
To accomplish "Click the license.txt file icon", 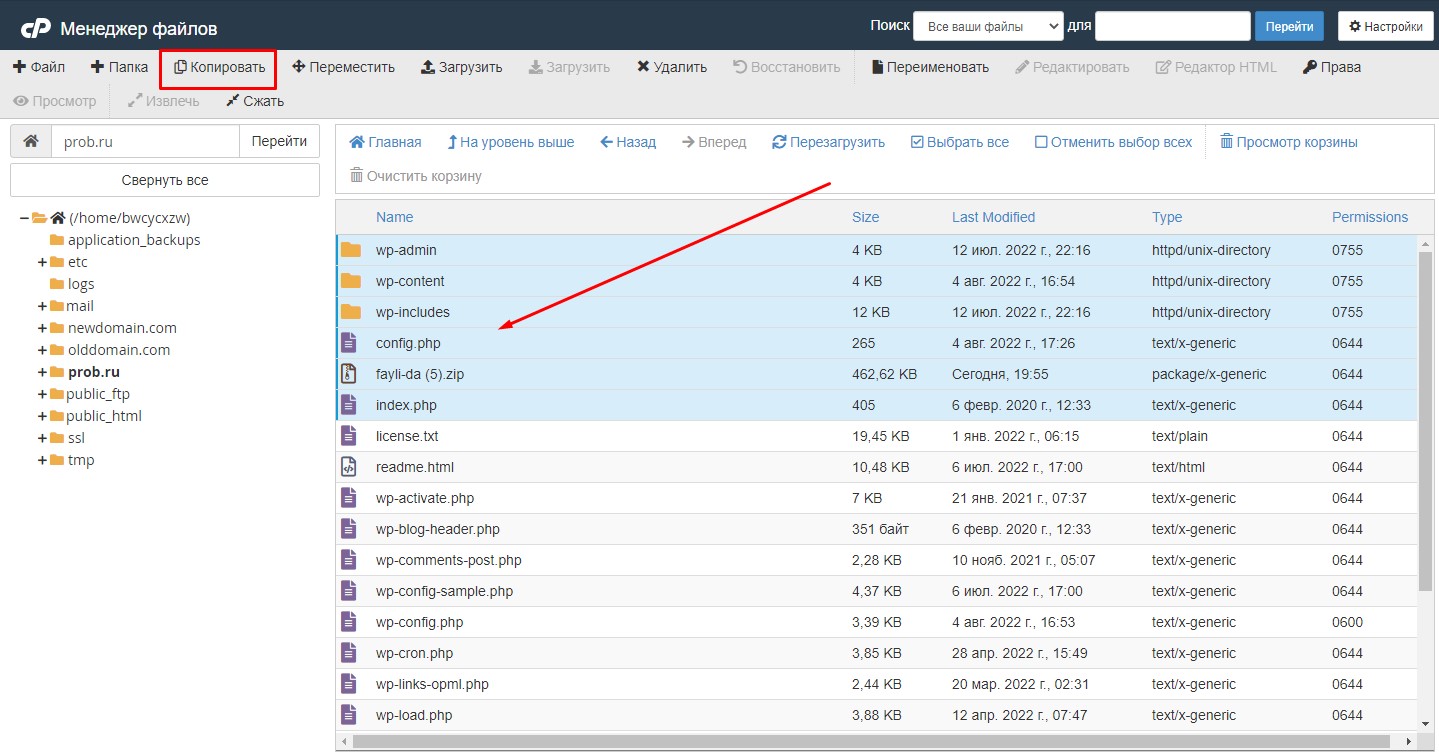I will pyautogui.click(x=349, y=436).
